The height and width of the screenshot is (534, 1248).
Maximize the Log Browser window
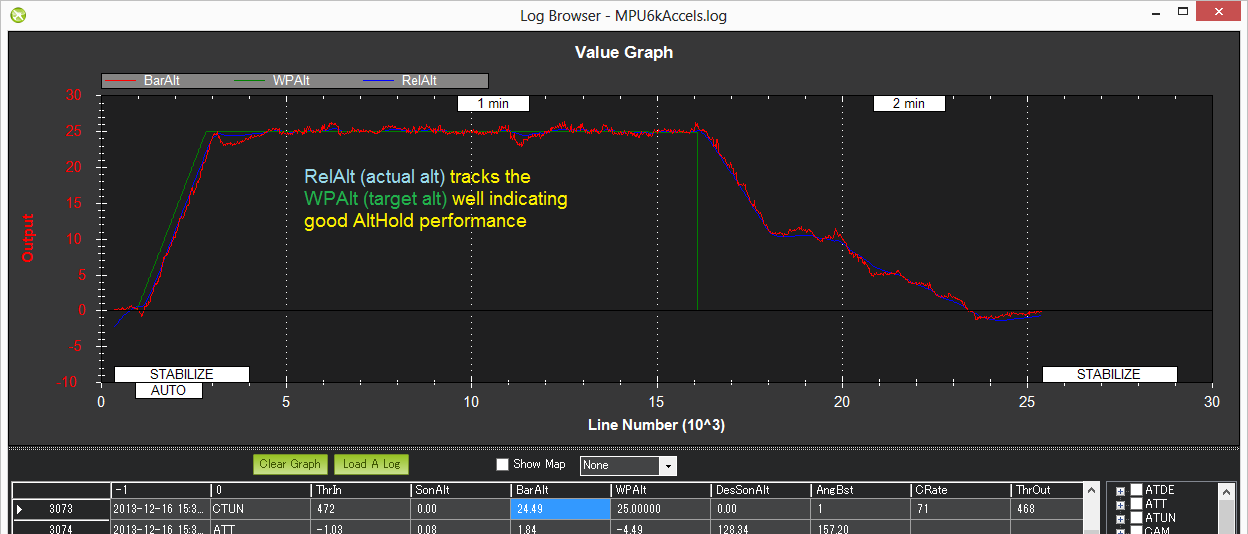tap(1183, 12)
